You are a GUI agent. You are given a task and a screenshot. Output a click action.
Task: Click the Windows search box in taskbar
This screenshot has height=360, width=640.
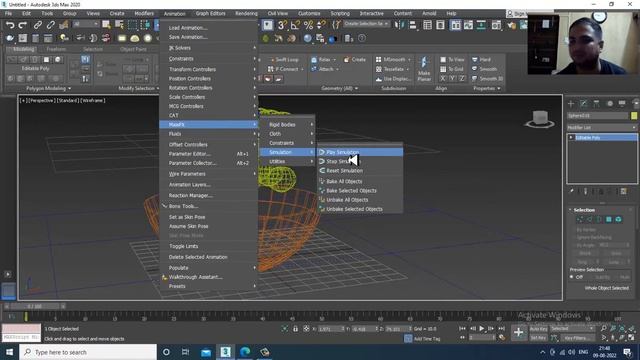[x=88, y=352]
